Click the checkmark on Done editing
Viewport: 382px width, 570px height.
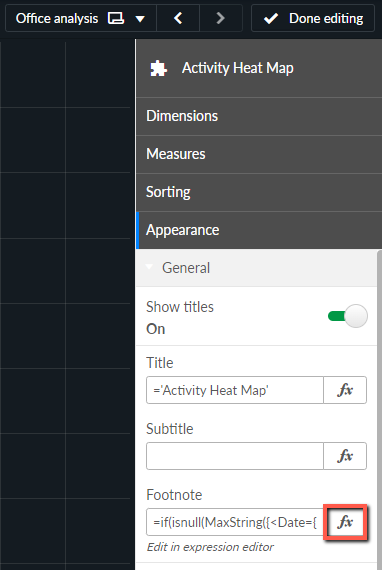coord(271,18)
